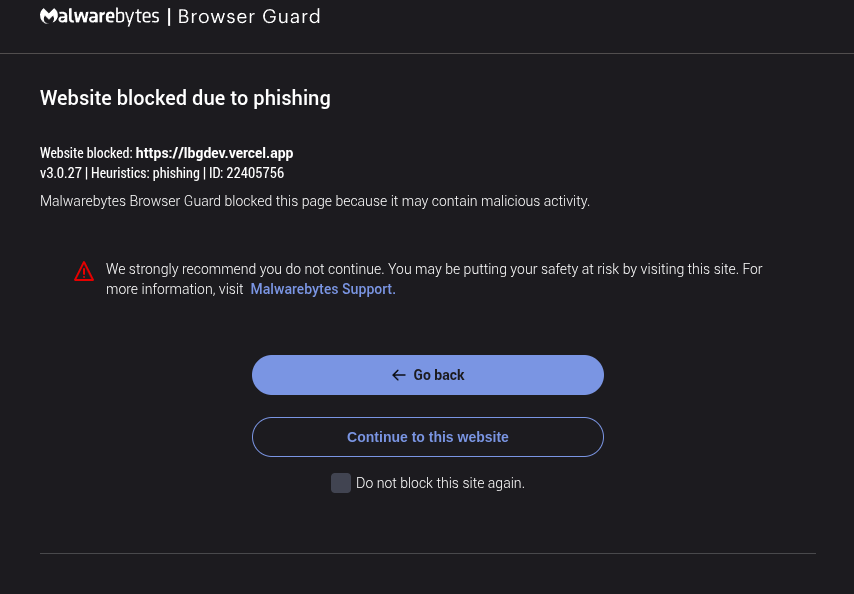Click the 'Do not block this site again' label
854x594 pixels.
pyautogui.click(x=440, y=483)
